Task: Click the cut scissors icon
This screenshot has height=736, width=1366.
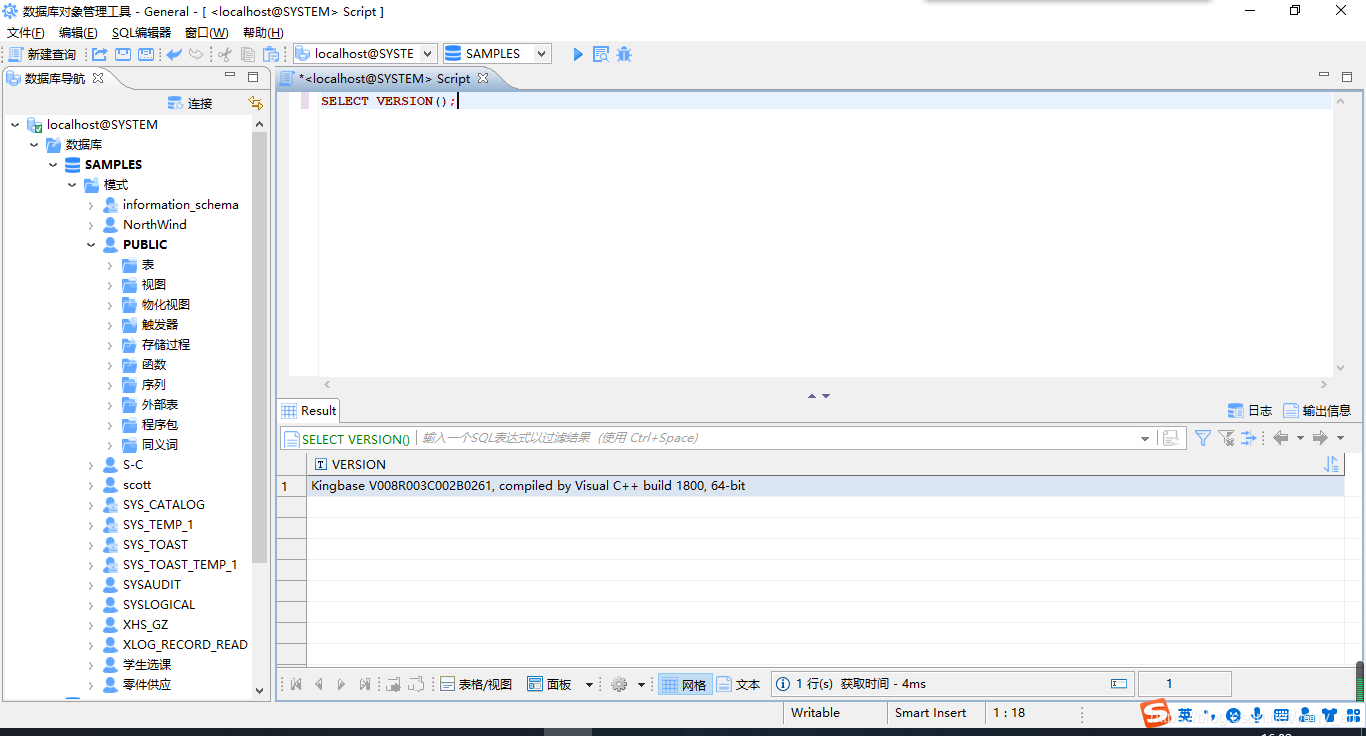Action: (225, 54)
